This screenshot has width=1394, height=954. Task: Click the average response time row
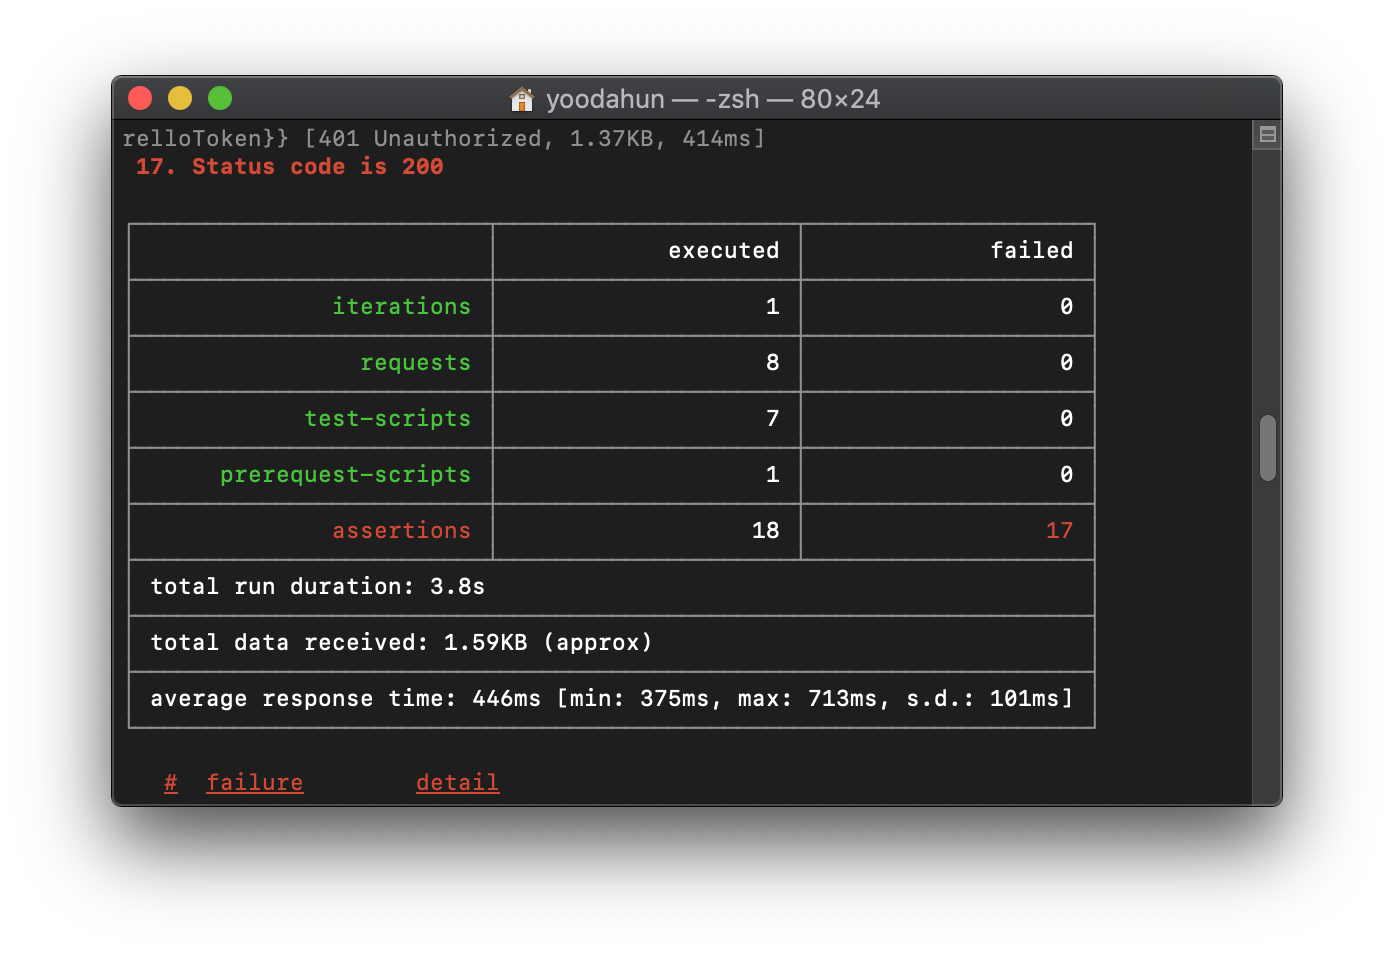pos(610,699)
